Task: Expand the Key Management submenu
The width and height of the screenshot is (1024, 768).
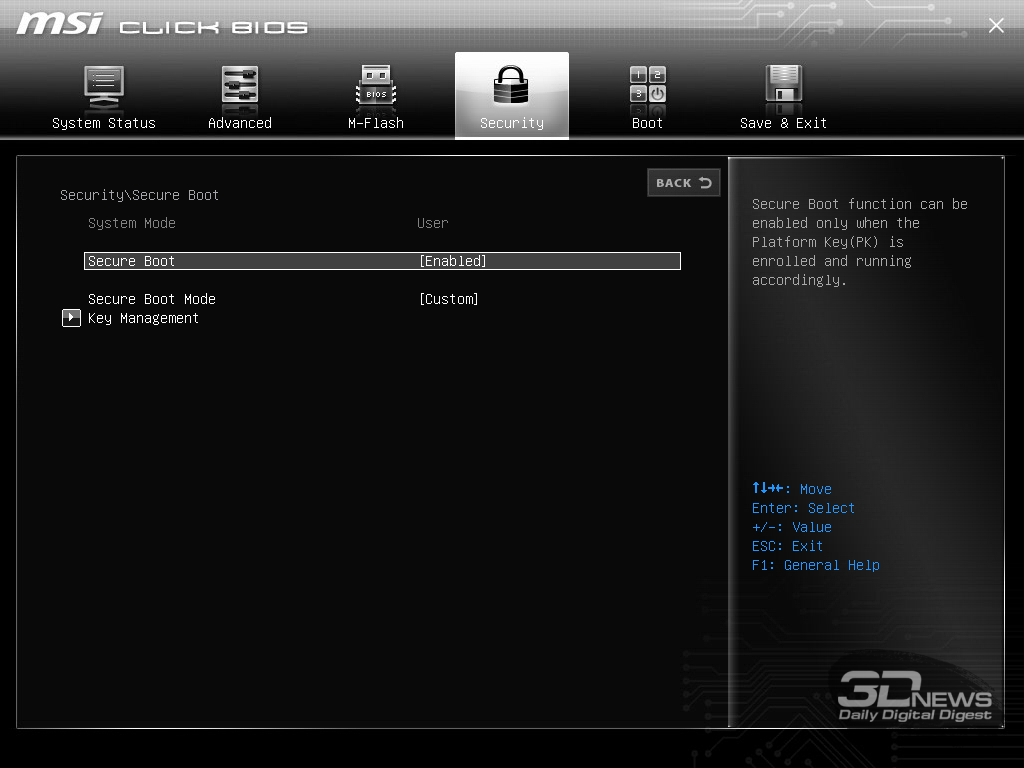Action: coord(143,318)
